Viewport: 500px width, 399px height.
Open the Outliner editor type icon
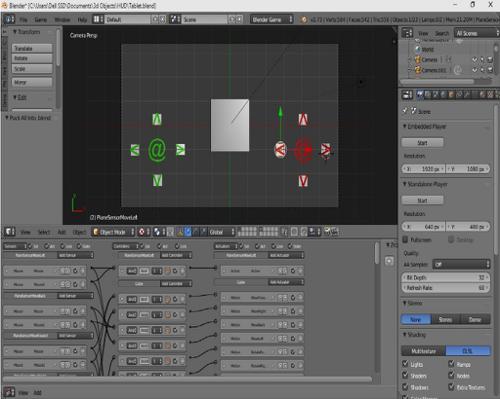pos(407,33)
